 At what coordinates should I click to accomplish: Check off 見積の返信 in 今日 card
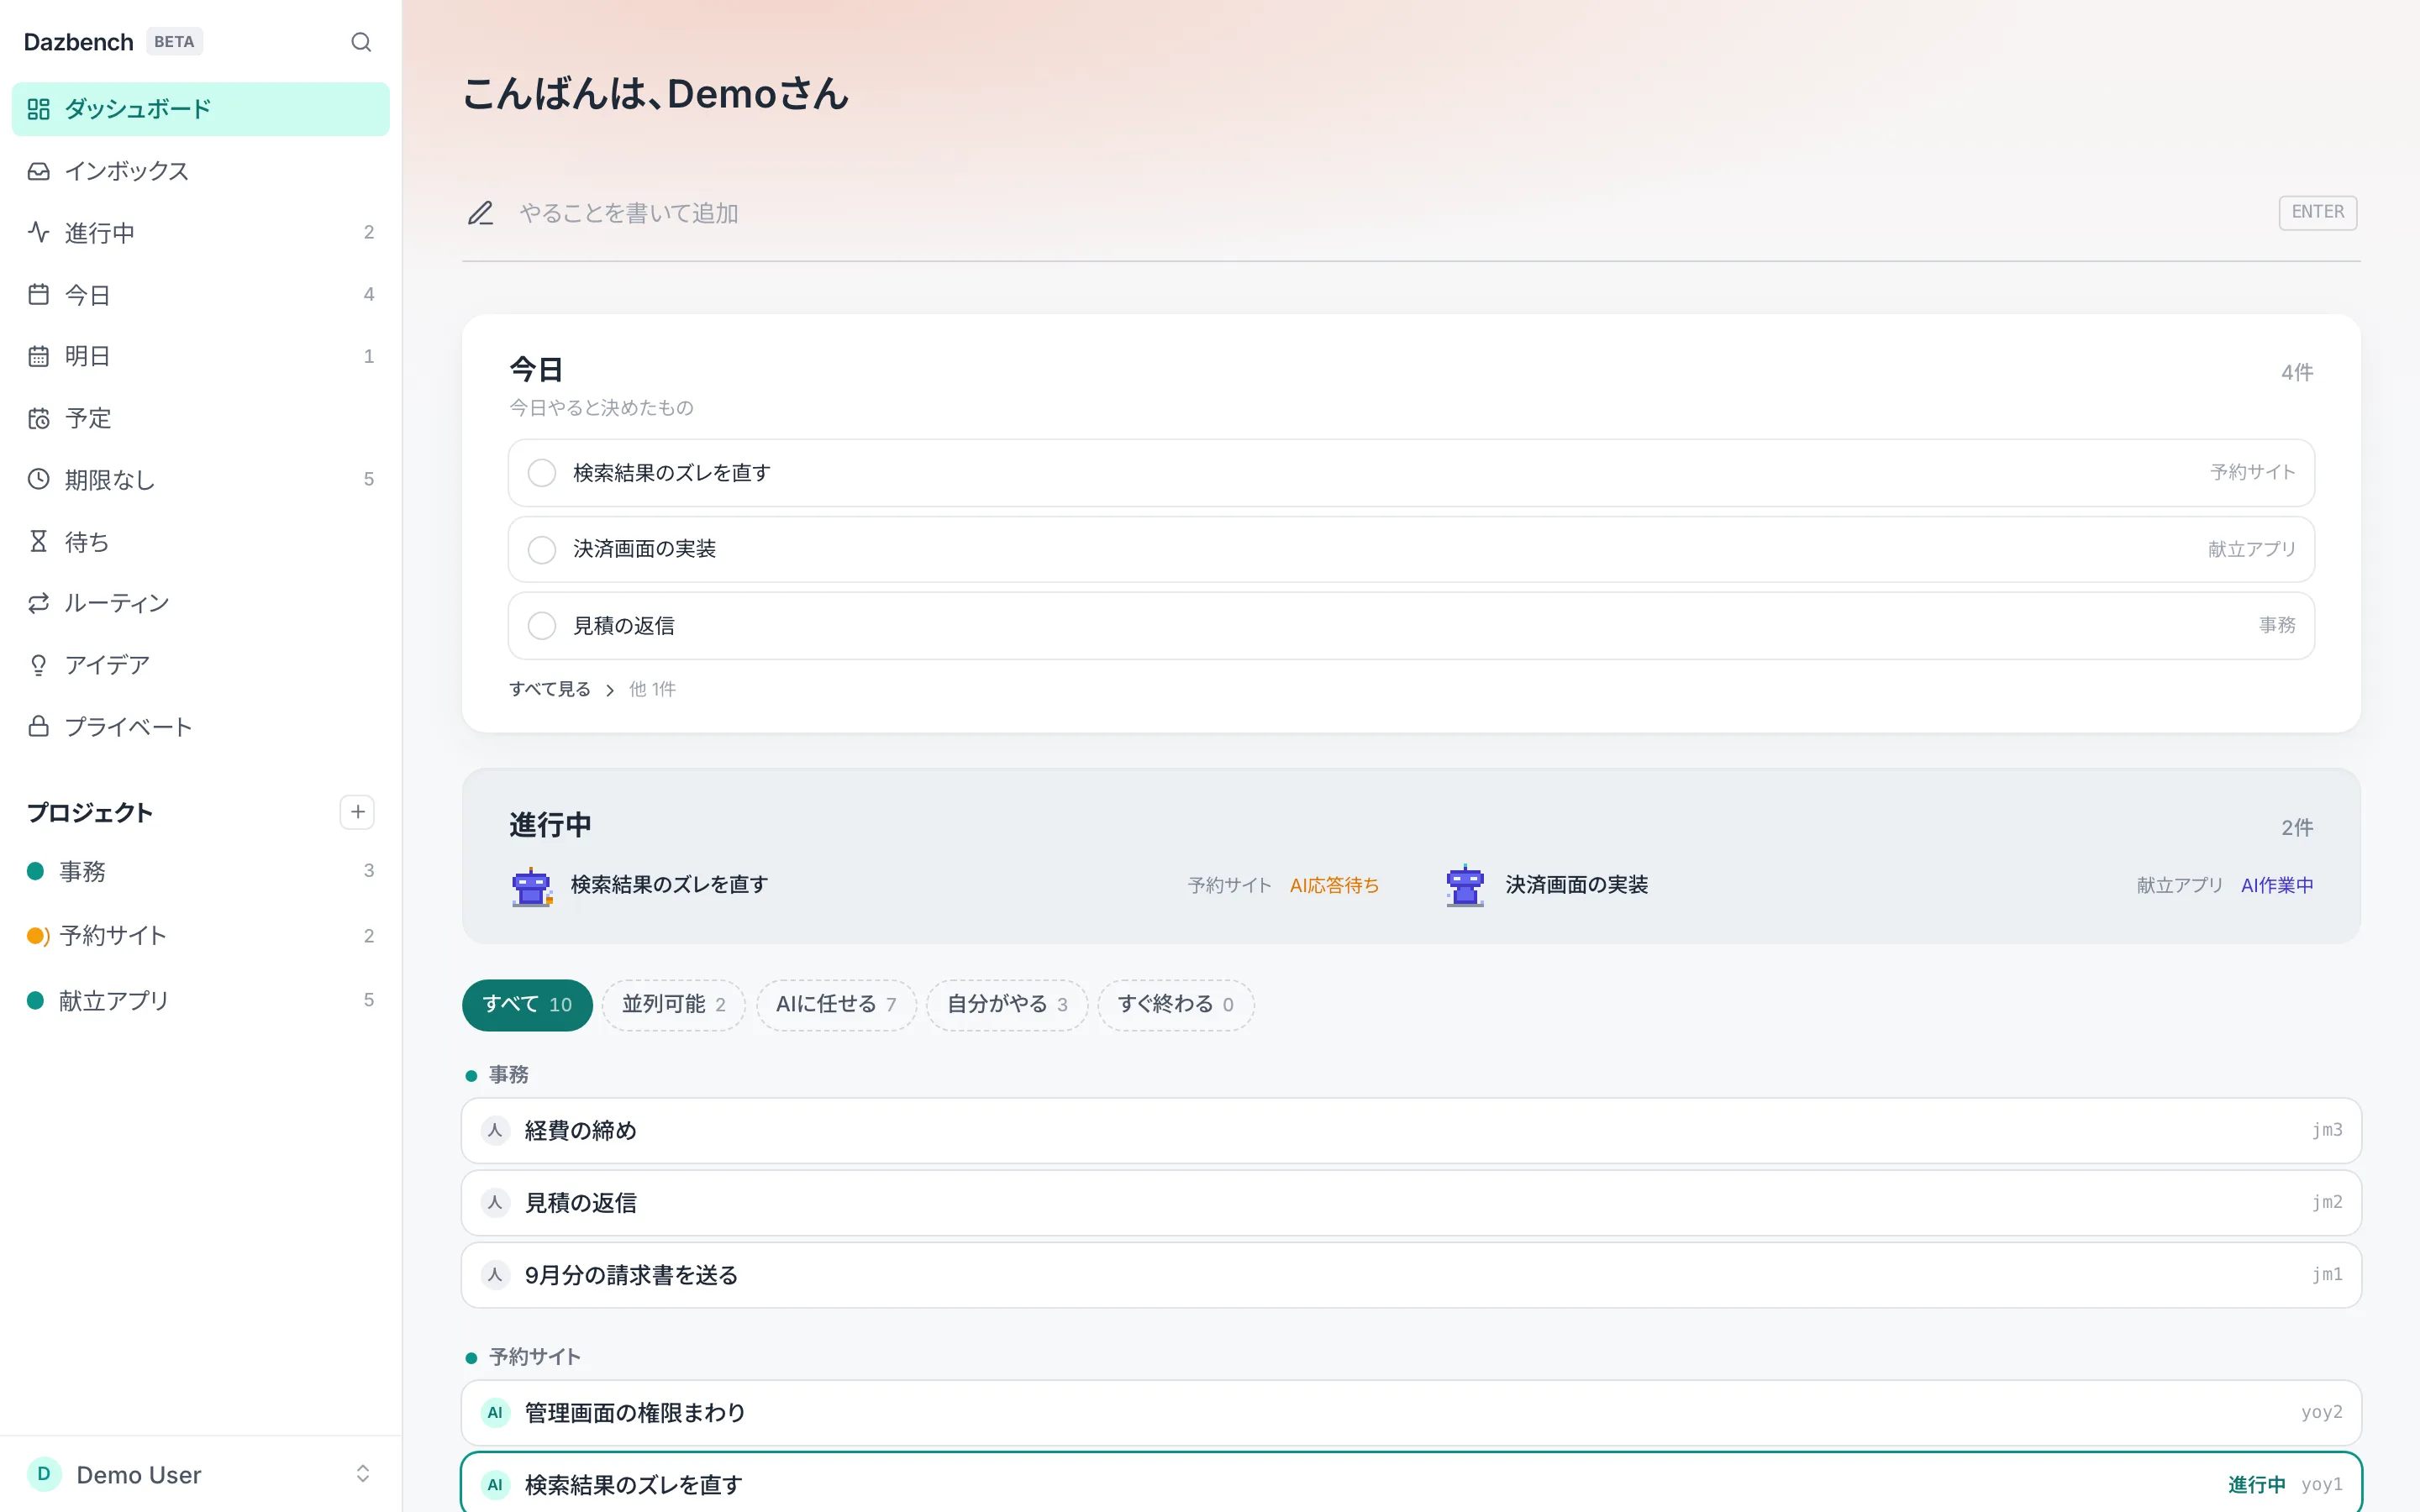[542, 626]
